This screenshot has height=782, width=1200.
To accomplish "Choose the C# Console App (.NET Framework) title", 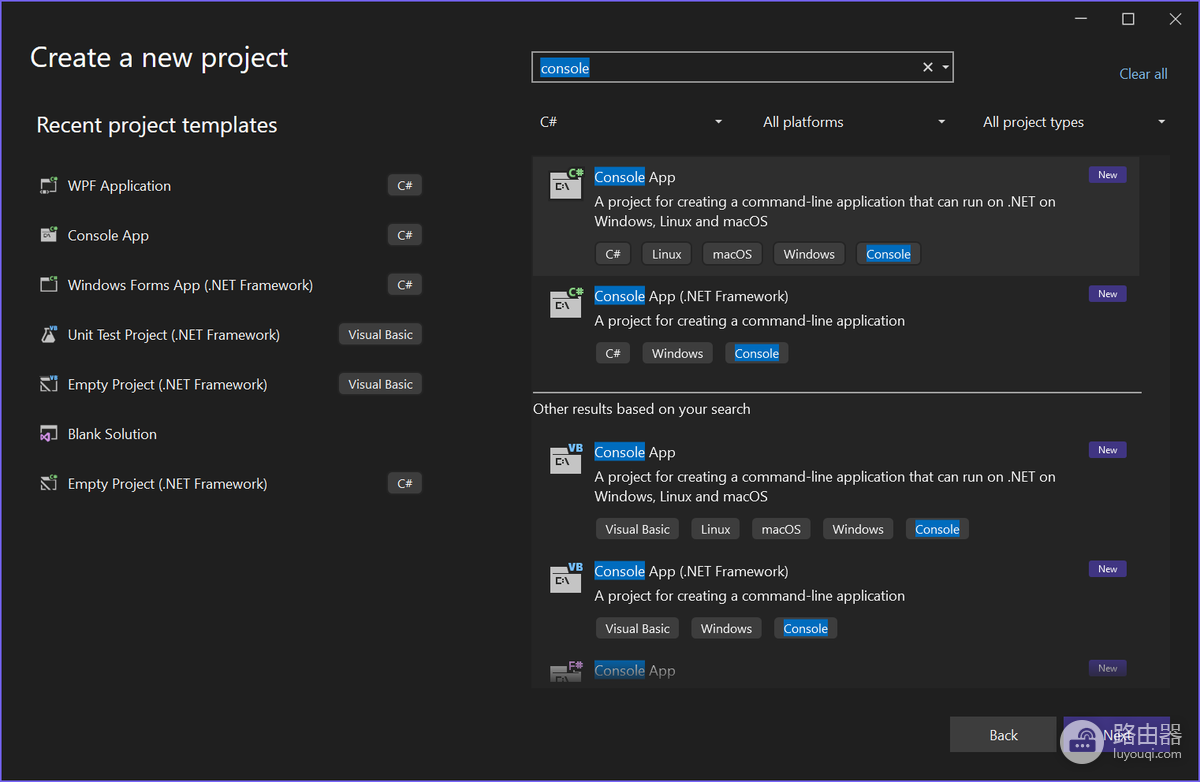I will [691, 296].
